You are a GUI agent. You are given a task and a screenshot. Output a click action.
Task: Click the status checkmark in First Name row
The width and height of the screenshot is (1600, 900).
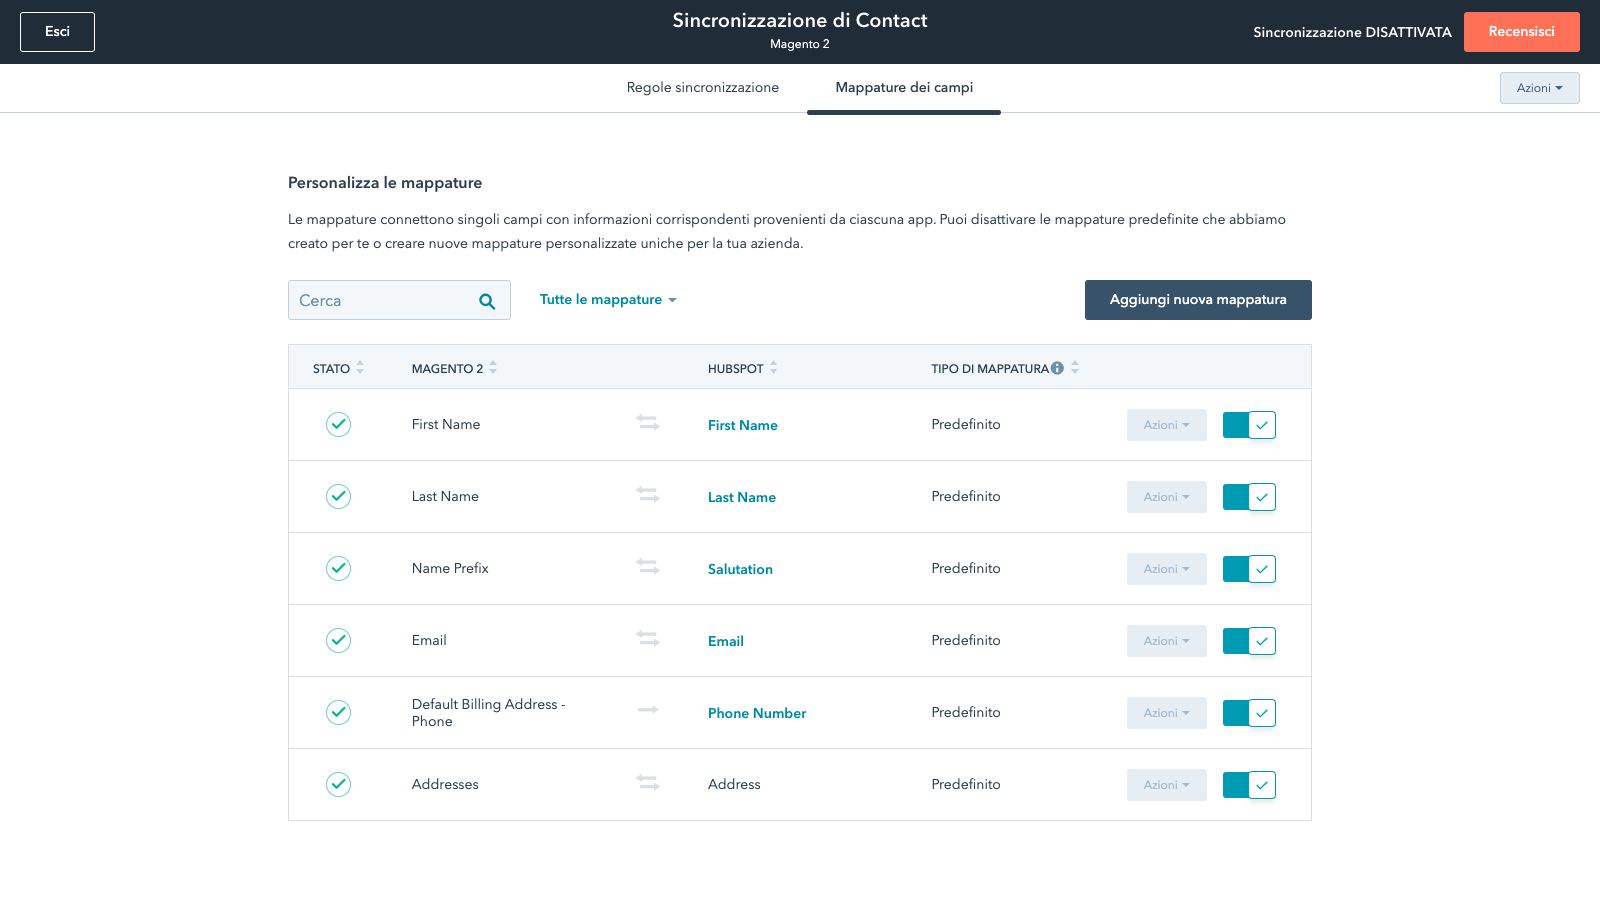coord(338,424)
